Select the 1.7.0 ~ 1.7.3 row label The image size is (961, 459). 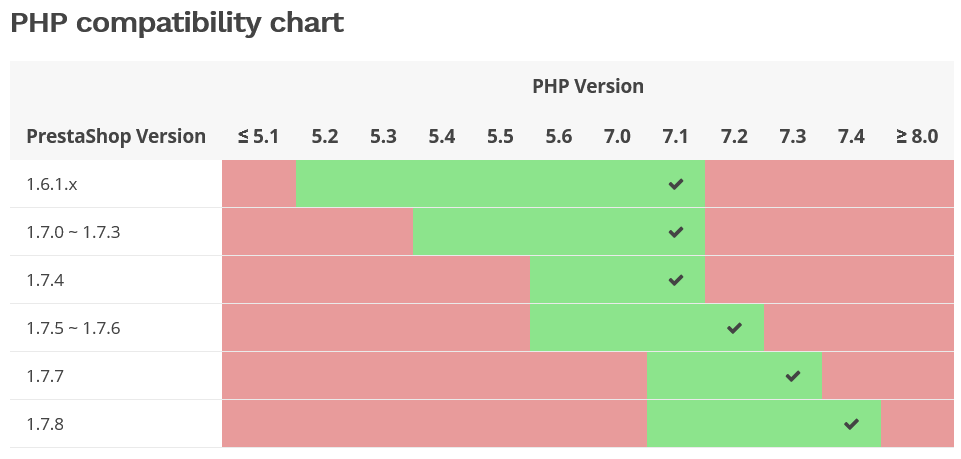coord(73,232)
